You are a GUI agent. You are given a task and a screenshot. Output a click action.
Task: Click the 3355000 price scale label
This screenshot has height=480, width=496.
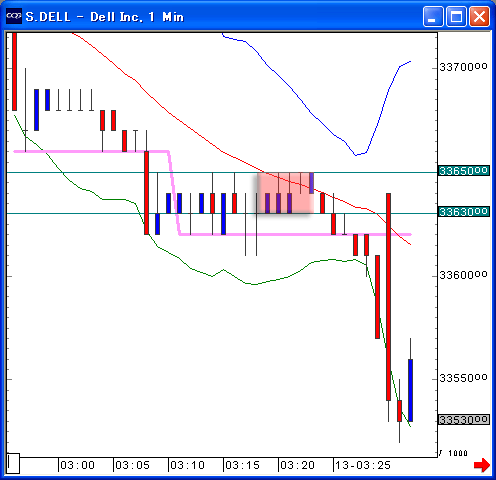[x=463, y=378]
